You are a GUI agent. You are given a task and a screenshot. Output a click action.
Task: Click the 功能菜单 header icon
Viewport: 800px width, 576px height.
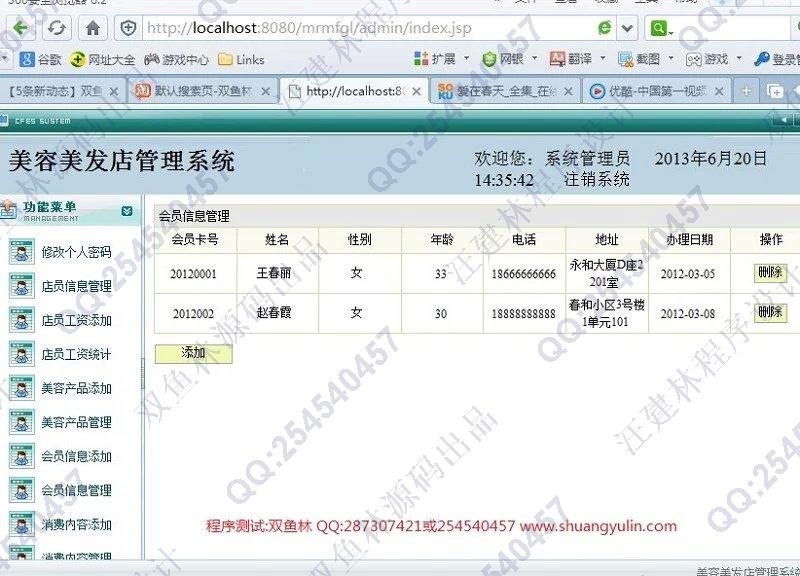(8, 210)
